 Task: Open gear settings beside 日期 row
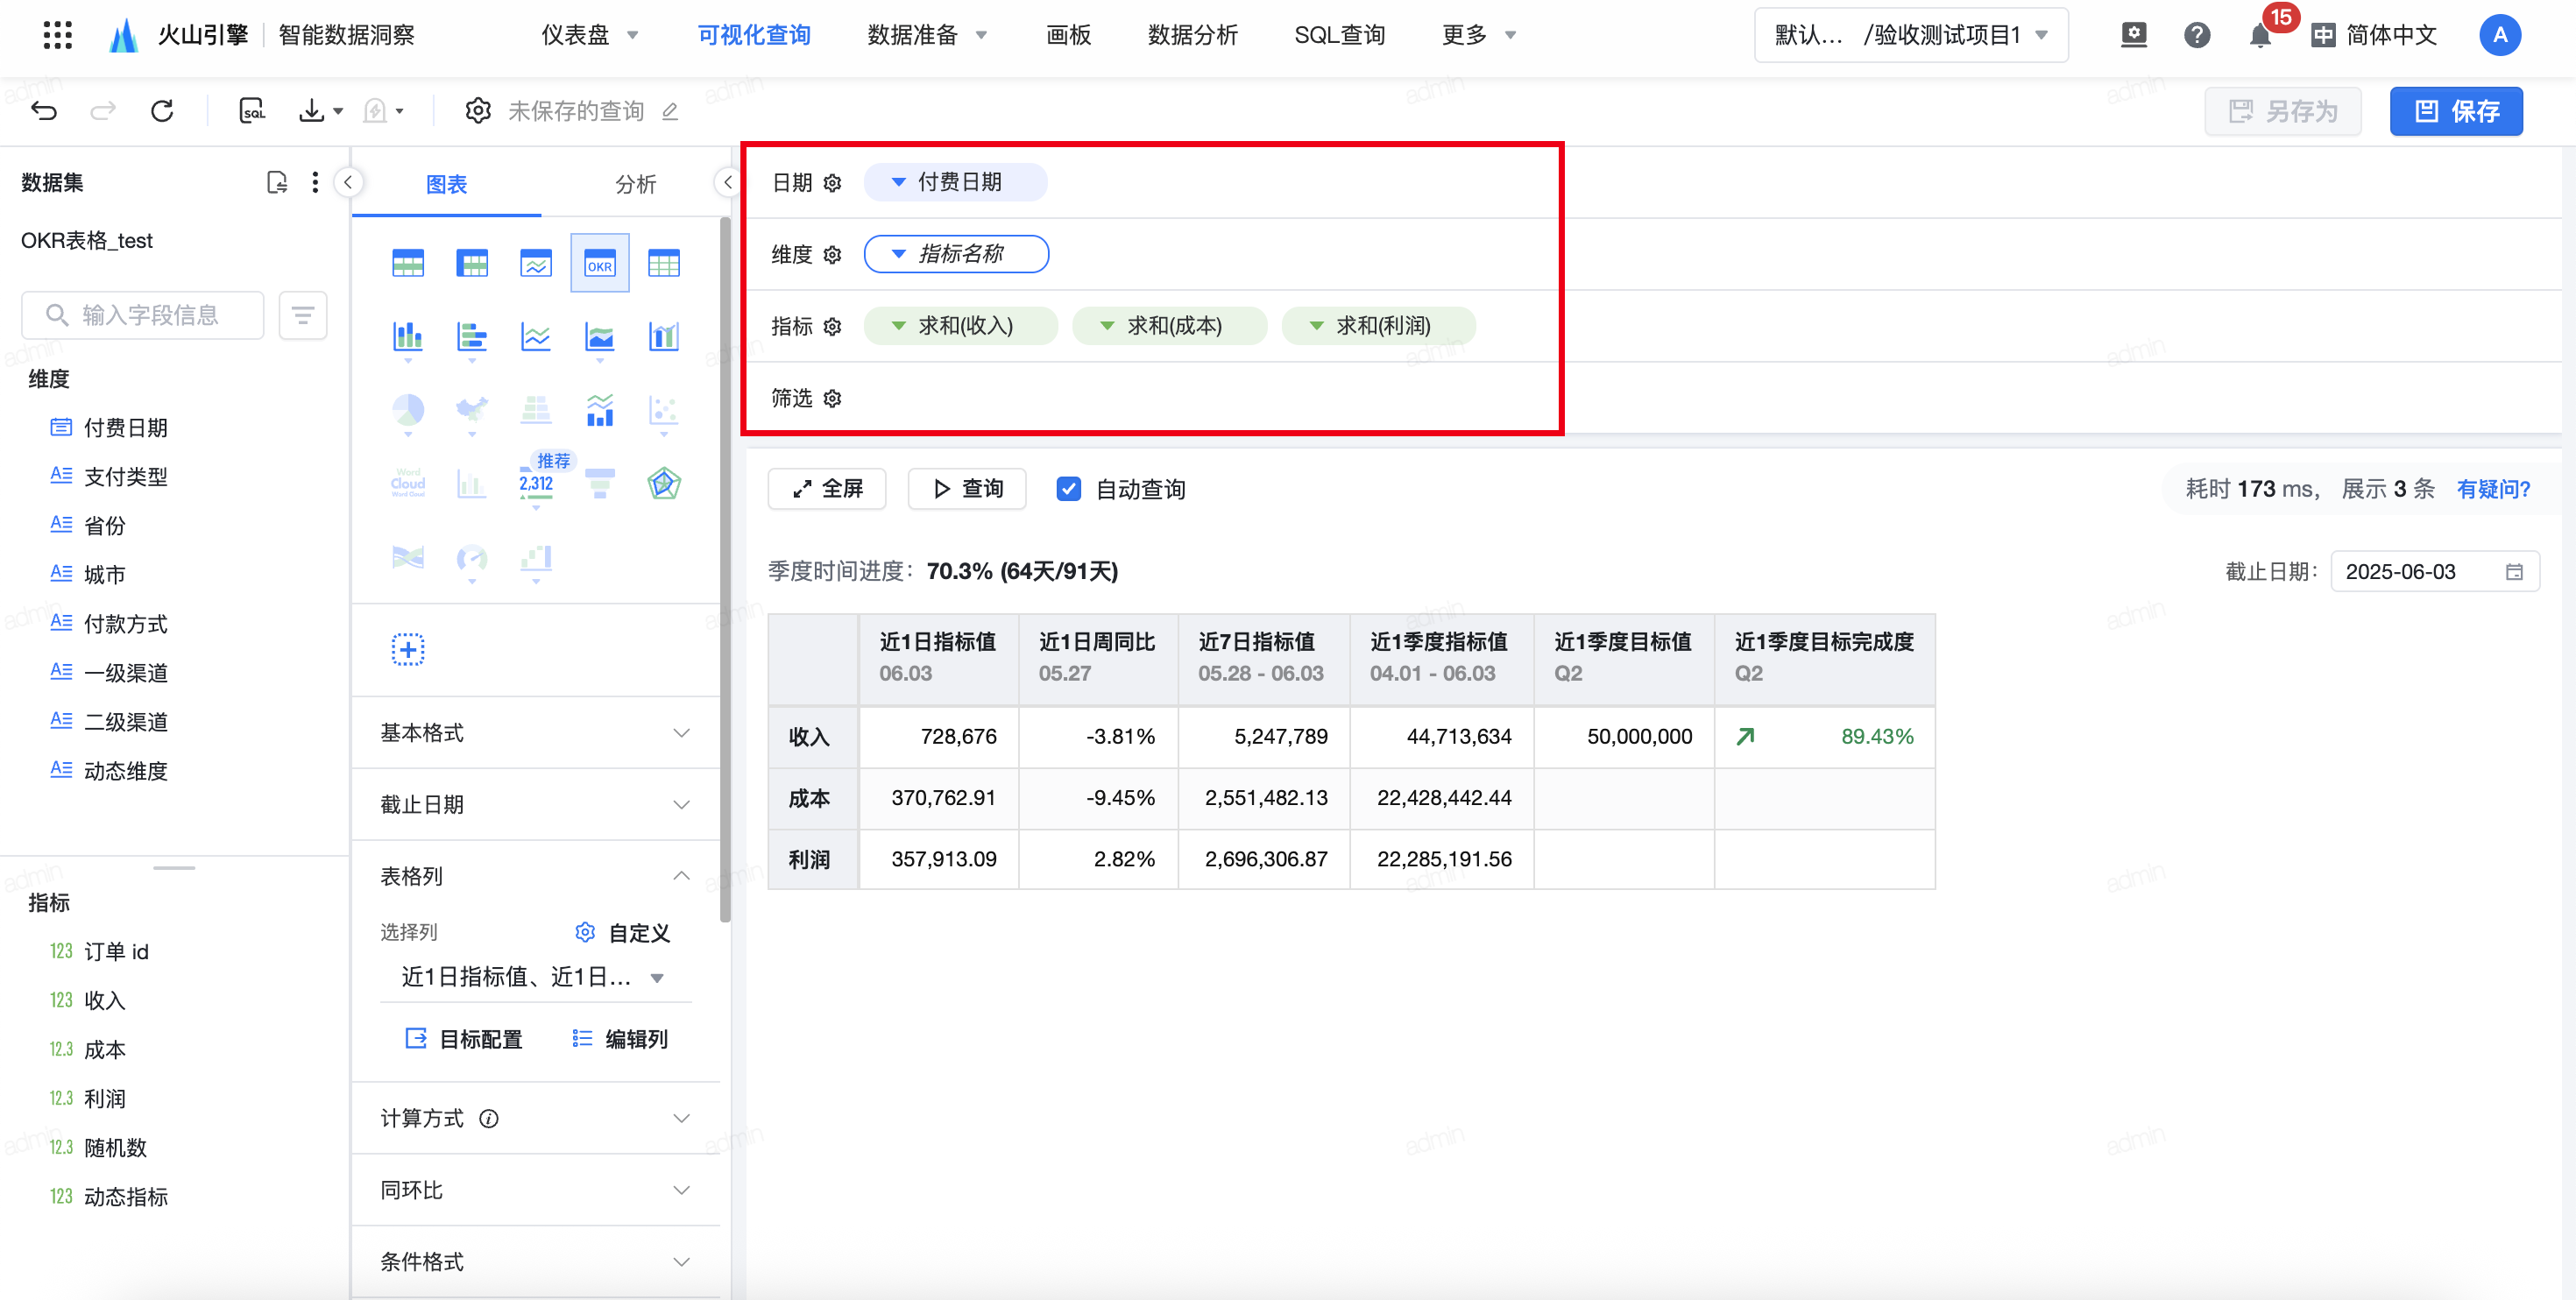point(832,183)
